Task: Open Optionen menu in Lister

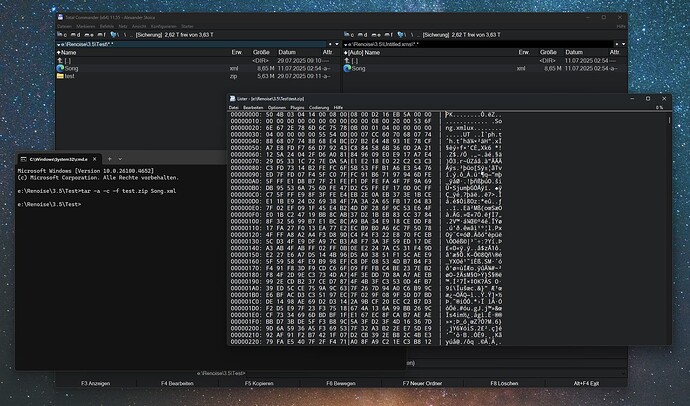Action: (x=277, y=107)
